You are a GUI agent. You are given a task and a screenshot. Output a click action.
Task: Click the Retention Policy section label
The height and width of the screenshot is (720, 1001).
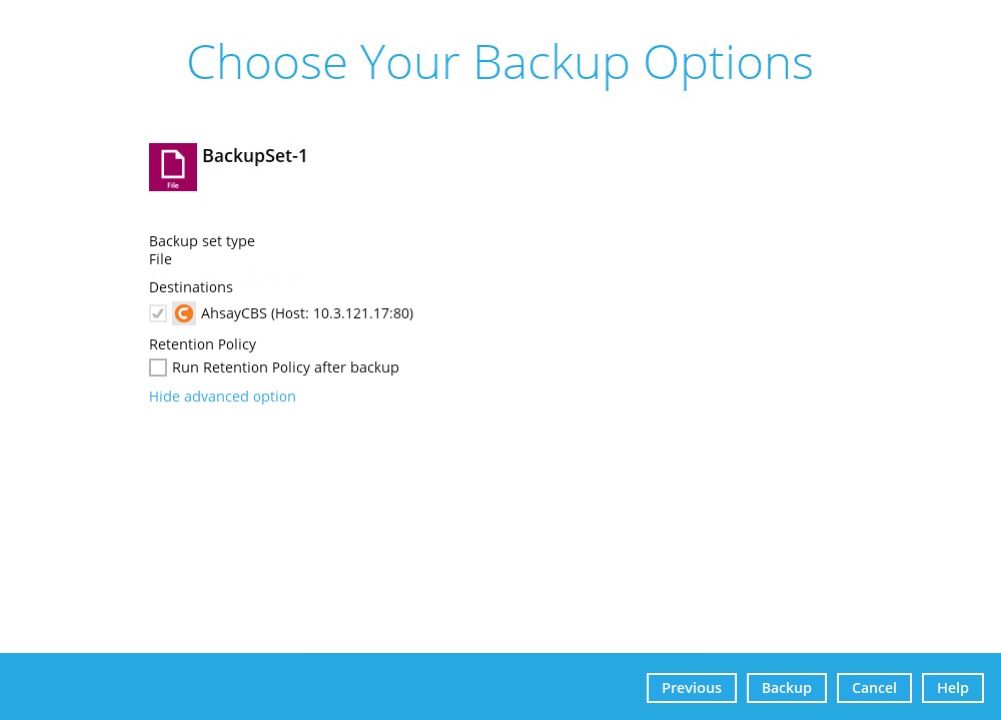(202, 344)
